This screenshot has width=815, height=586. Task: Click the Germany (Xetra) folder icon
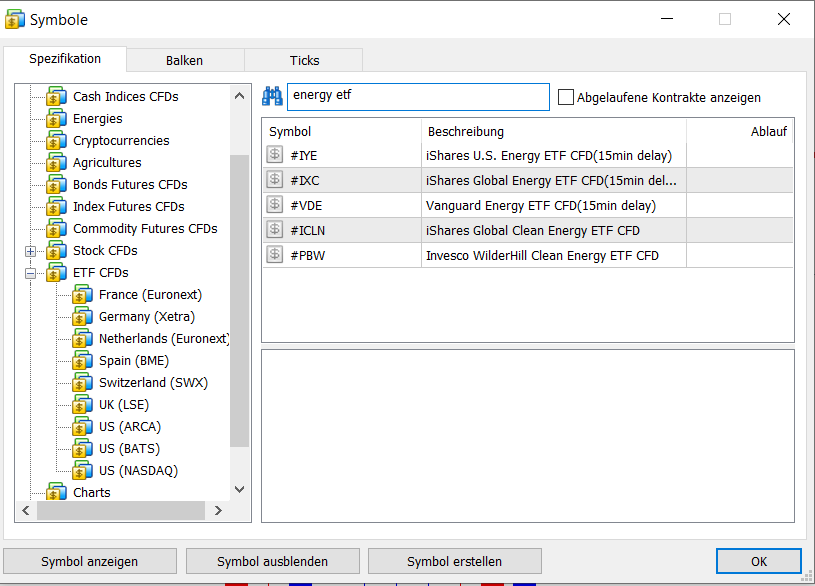tap(82, 317)
